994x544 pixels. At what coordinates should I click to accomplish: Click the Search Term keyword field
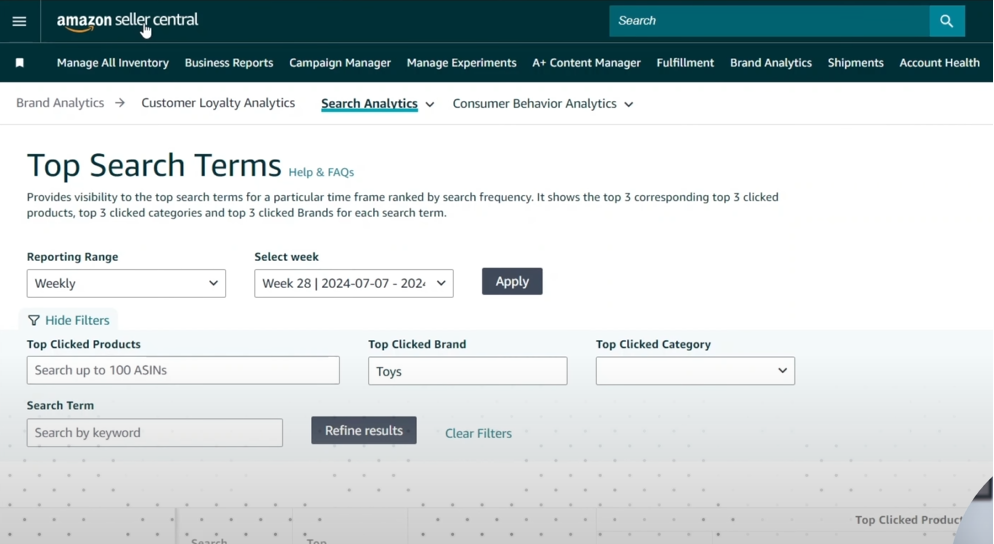pos(155,432)
